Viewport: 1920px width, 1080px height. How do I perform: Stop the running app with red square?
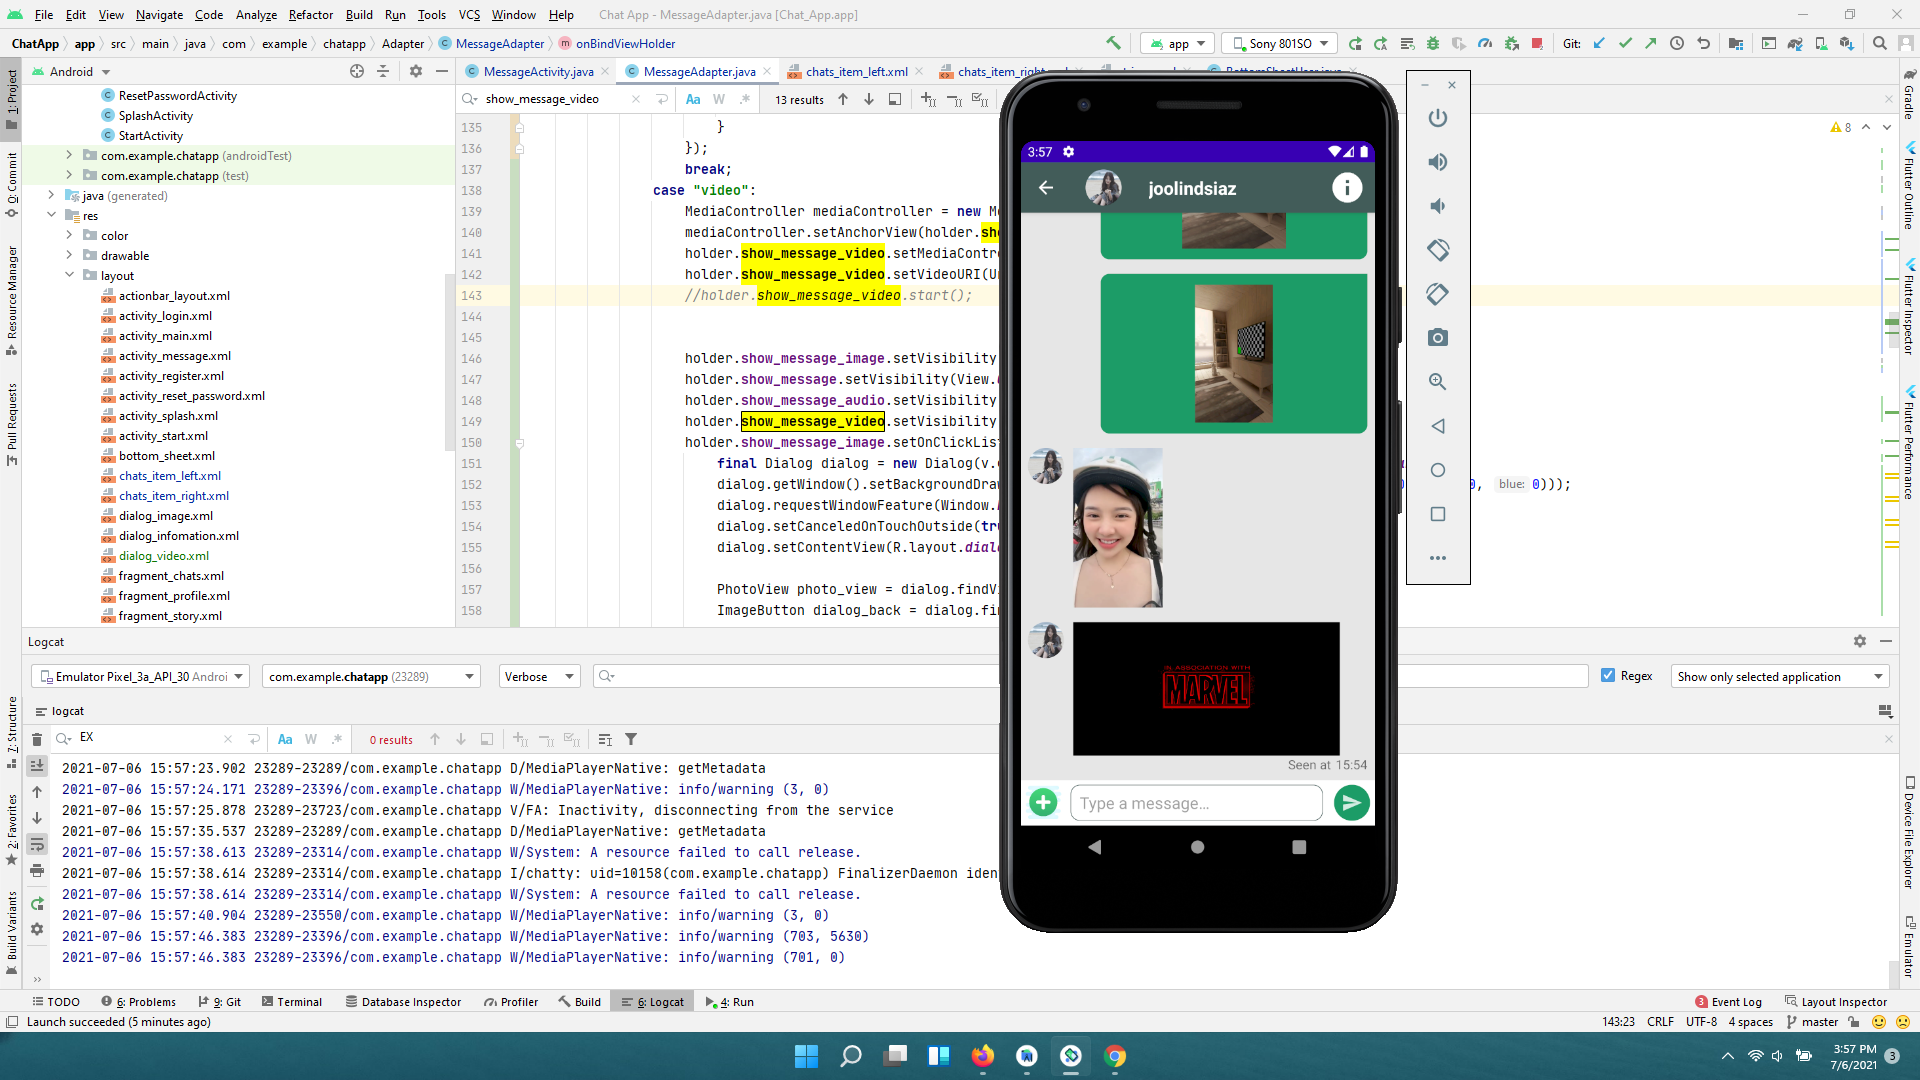[1537, 43]
